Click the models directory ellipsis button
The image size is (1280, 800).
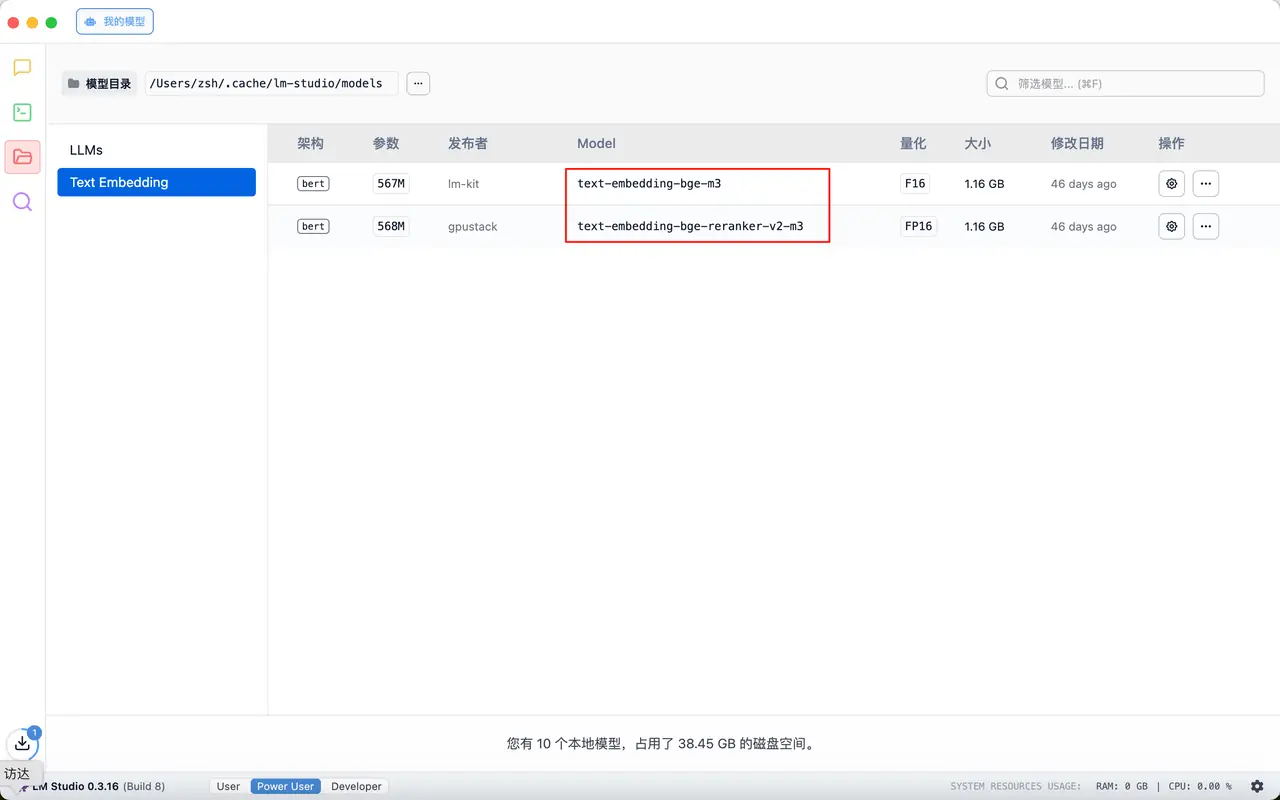(x=418, y=83)
